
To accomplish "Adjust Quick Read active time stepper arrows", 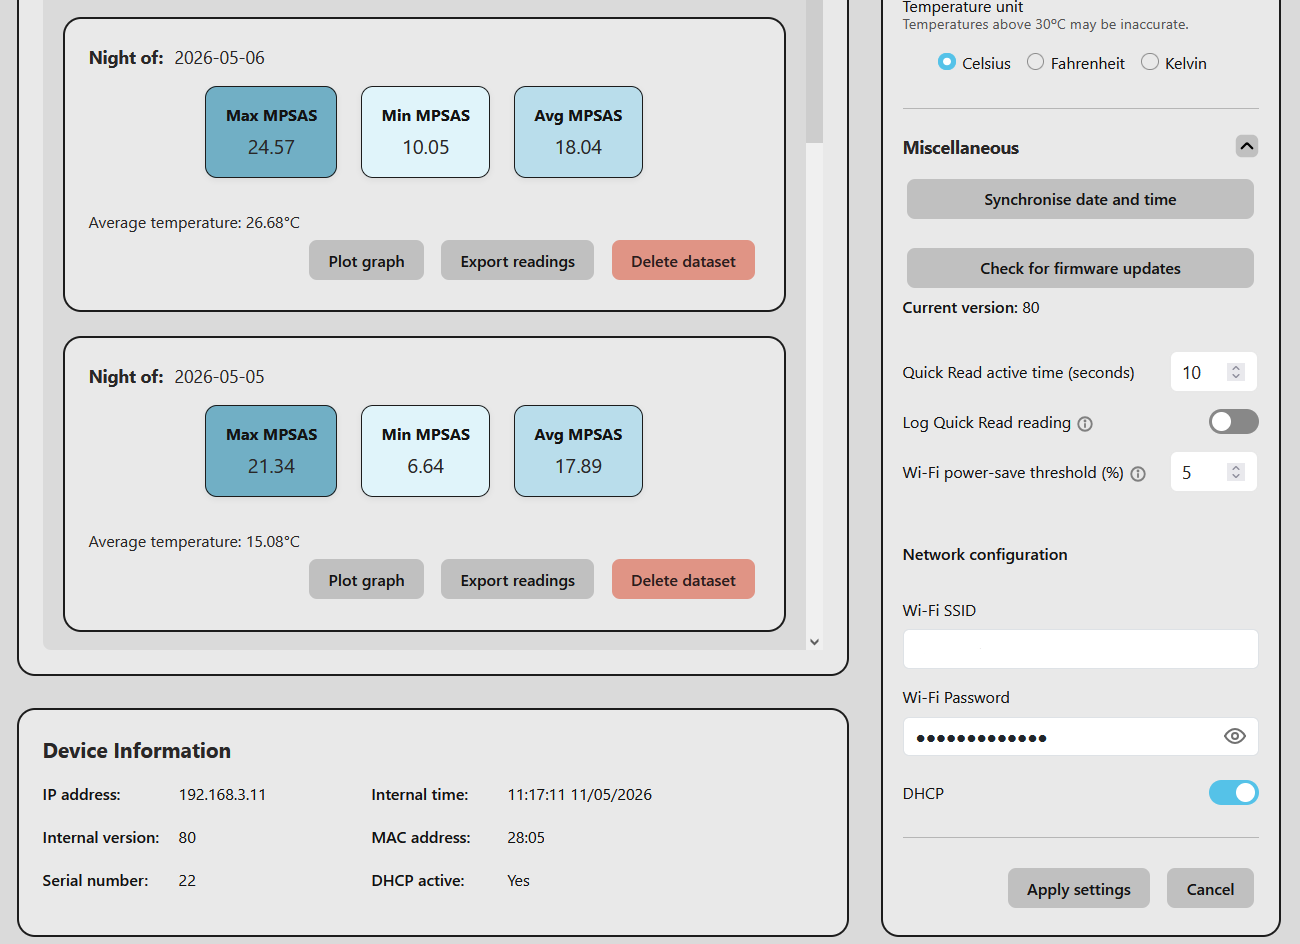I will tap(1236, 372).
